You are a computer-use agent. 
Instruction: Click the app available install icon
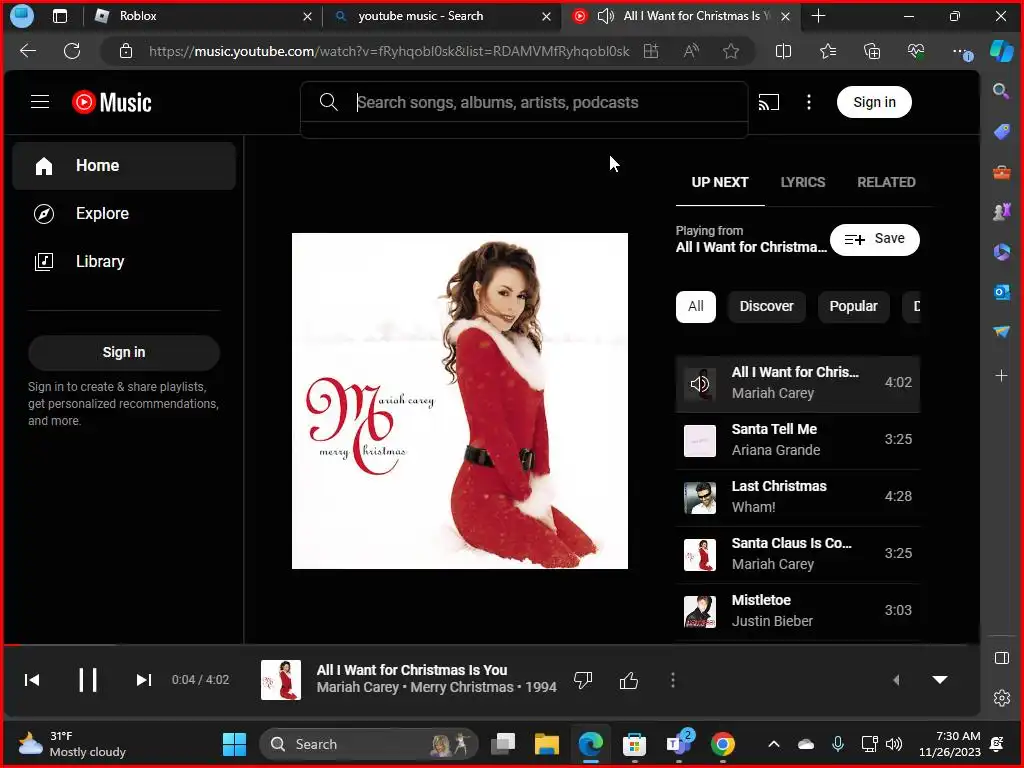tap(651, 51)
